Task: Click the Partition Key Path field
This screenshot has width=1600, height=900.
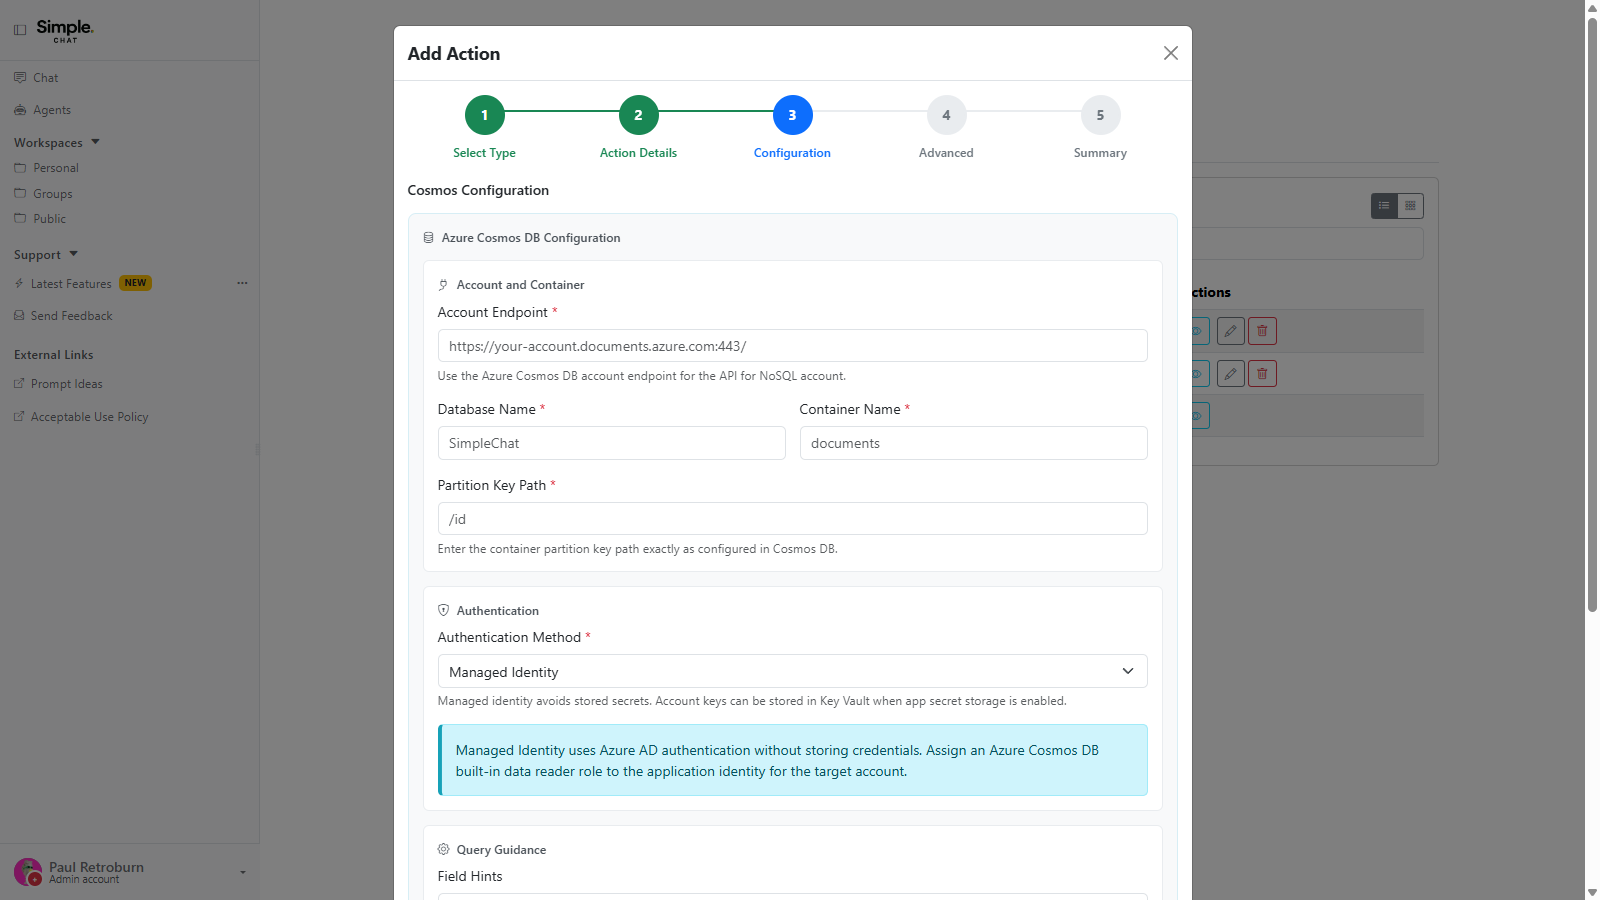Action: pos(792,519)
